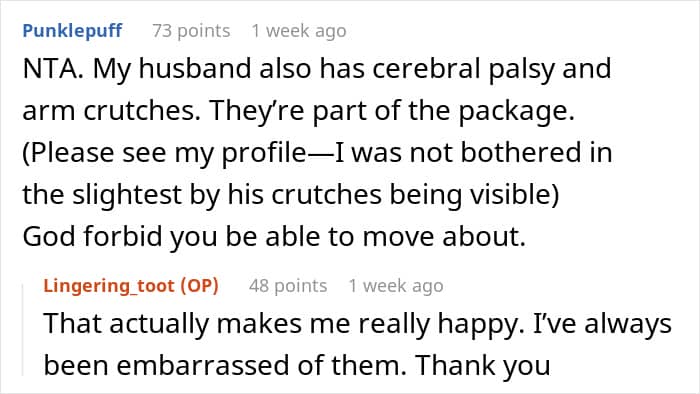The width and height of the screenshot is (700, 394).
Task: Click the text '(Please see my profile'
Action: coord(164,153)
